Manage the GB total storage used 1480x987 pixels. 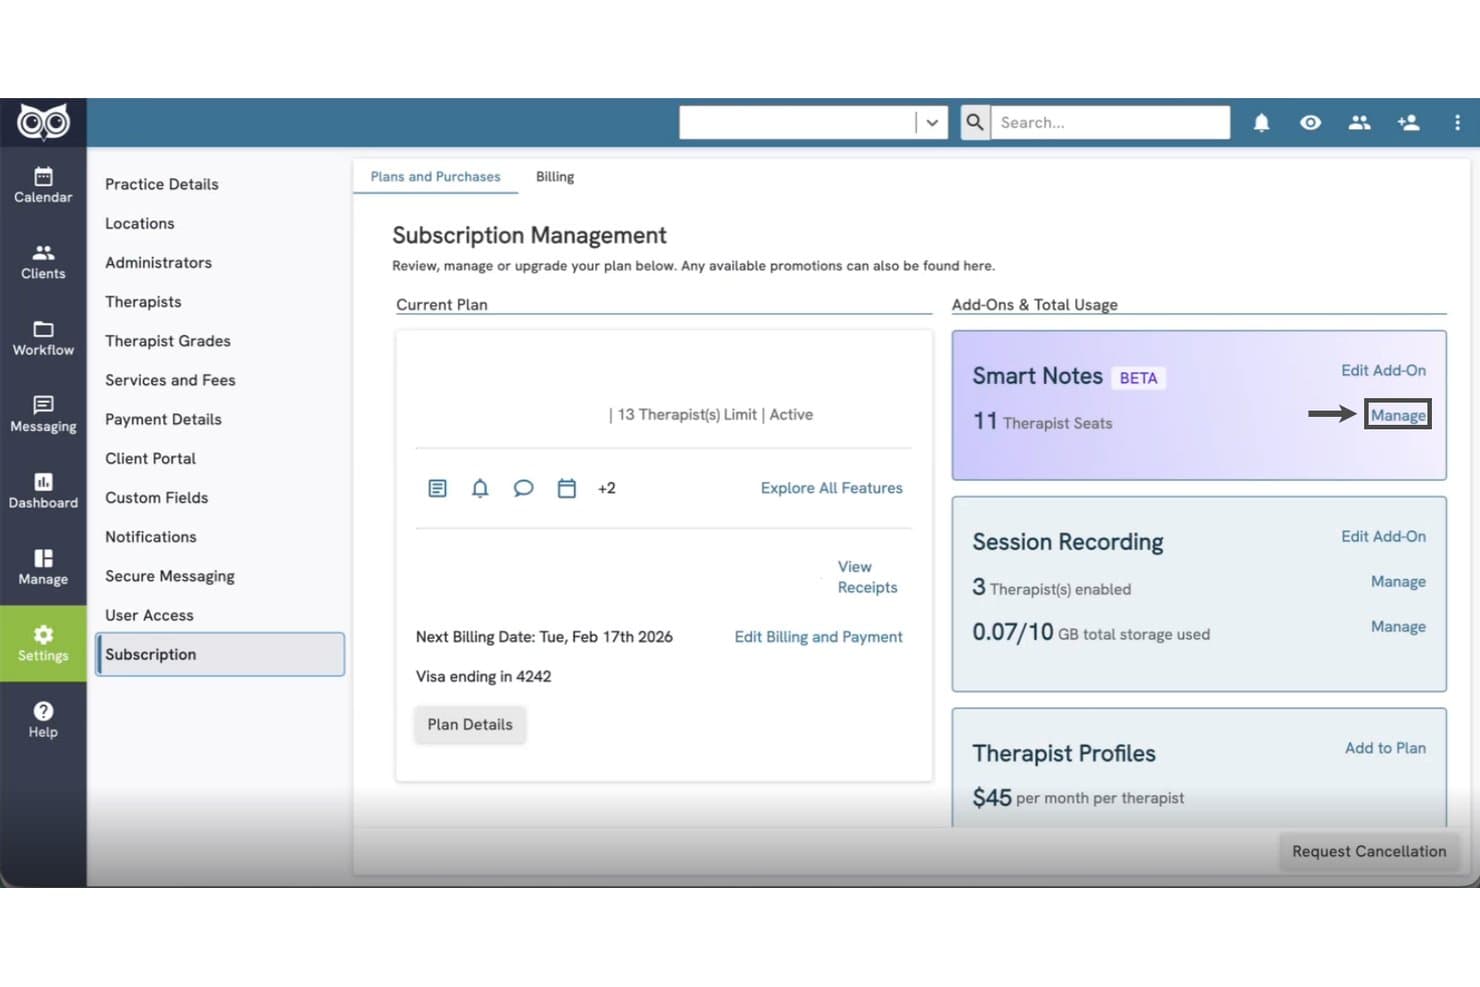(x=1398, y=627)
